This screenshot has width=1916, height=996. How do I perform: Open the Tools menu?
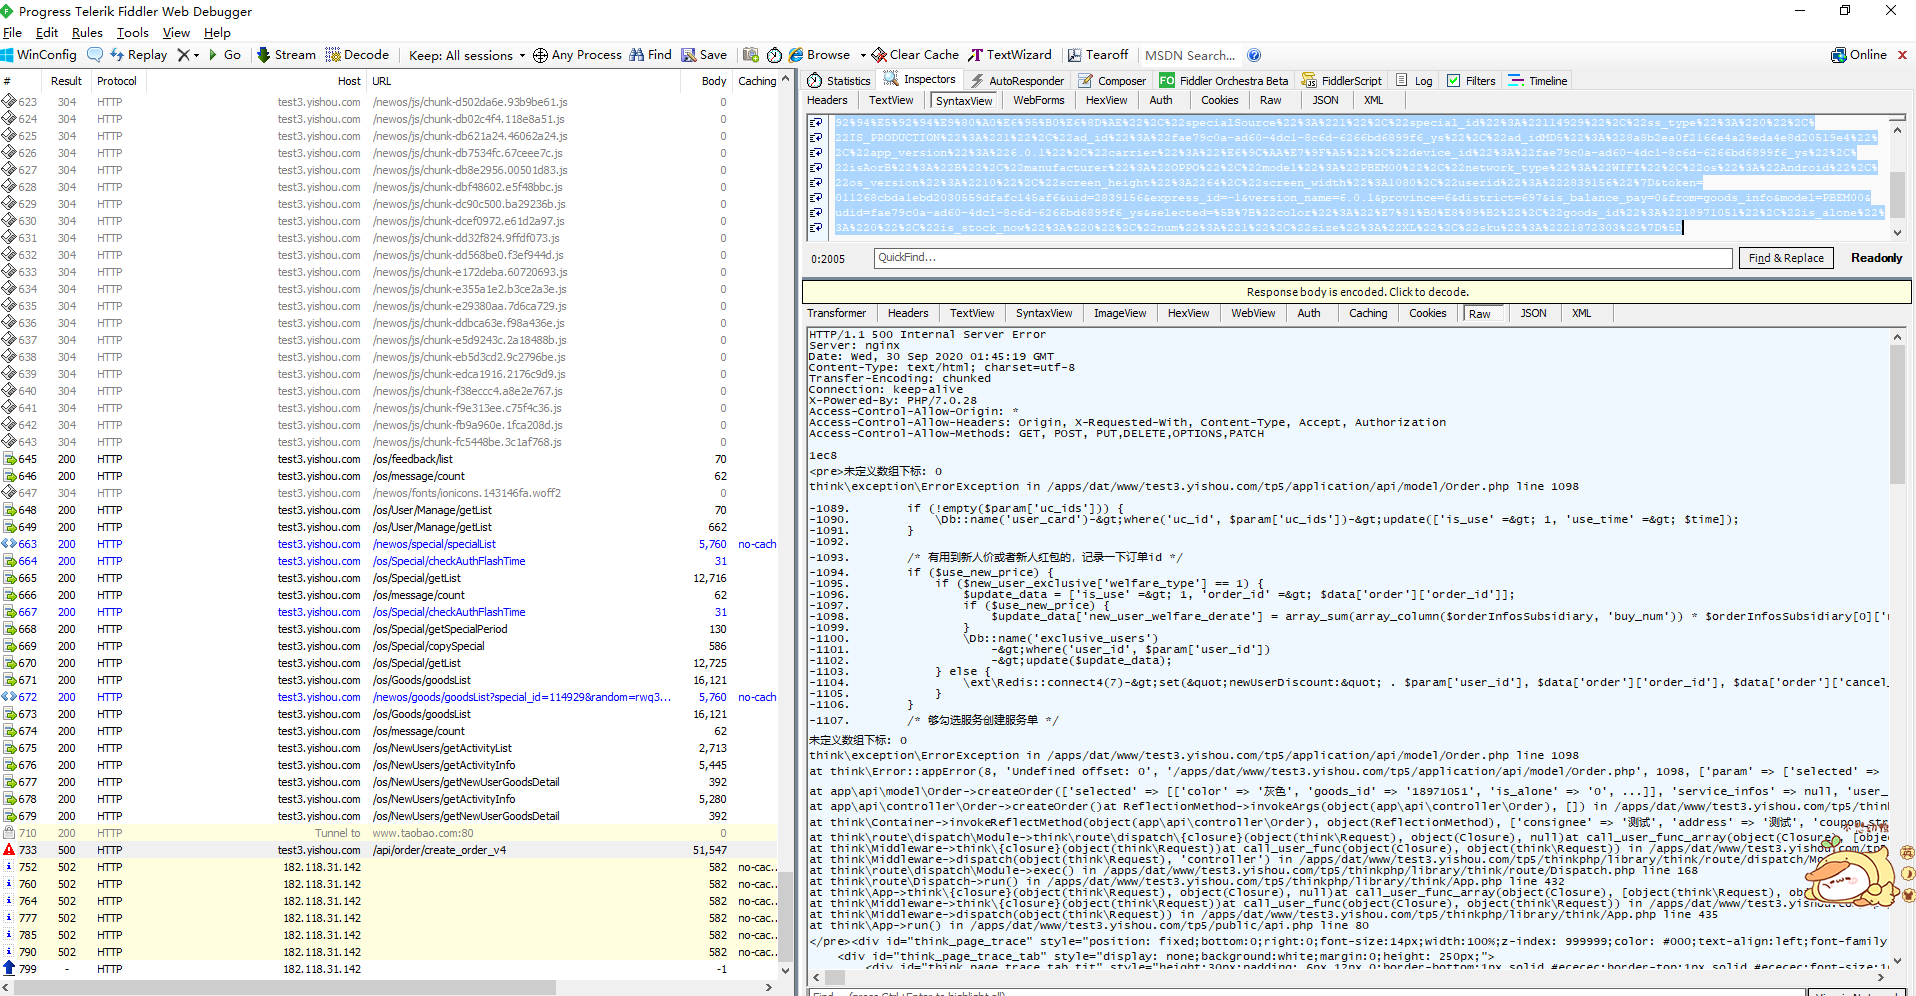click(133, 33)
